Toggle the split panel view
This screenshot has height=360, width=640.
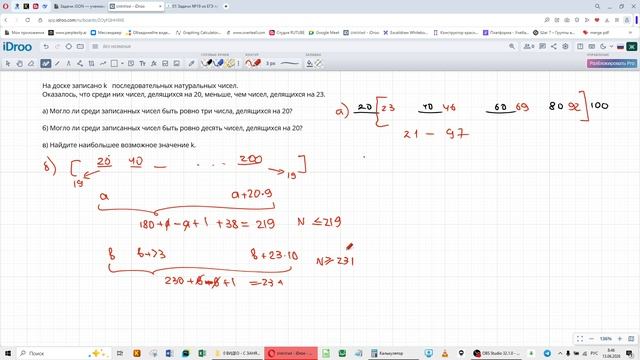click(580, 47)
